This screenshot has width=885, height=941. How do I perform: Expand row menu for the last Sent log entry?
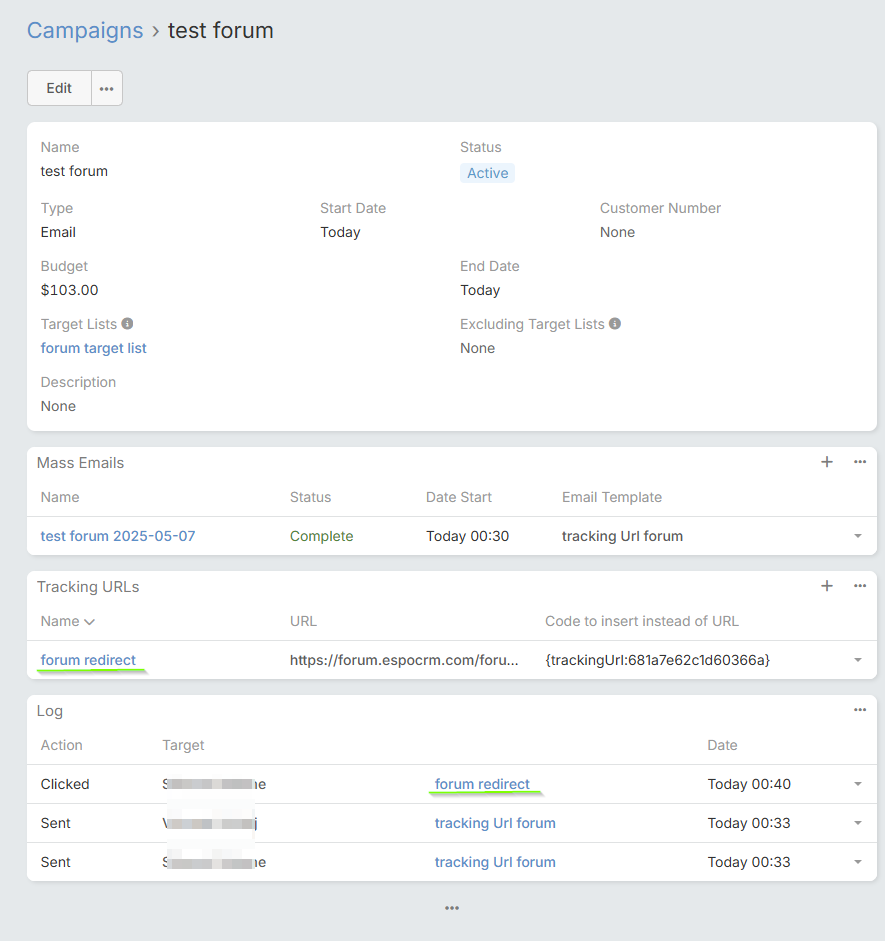858,863
